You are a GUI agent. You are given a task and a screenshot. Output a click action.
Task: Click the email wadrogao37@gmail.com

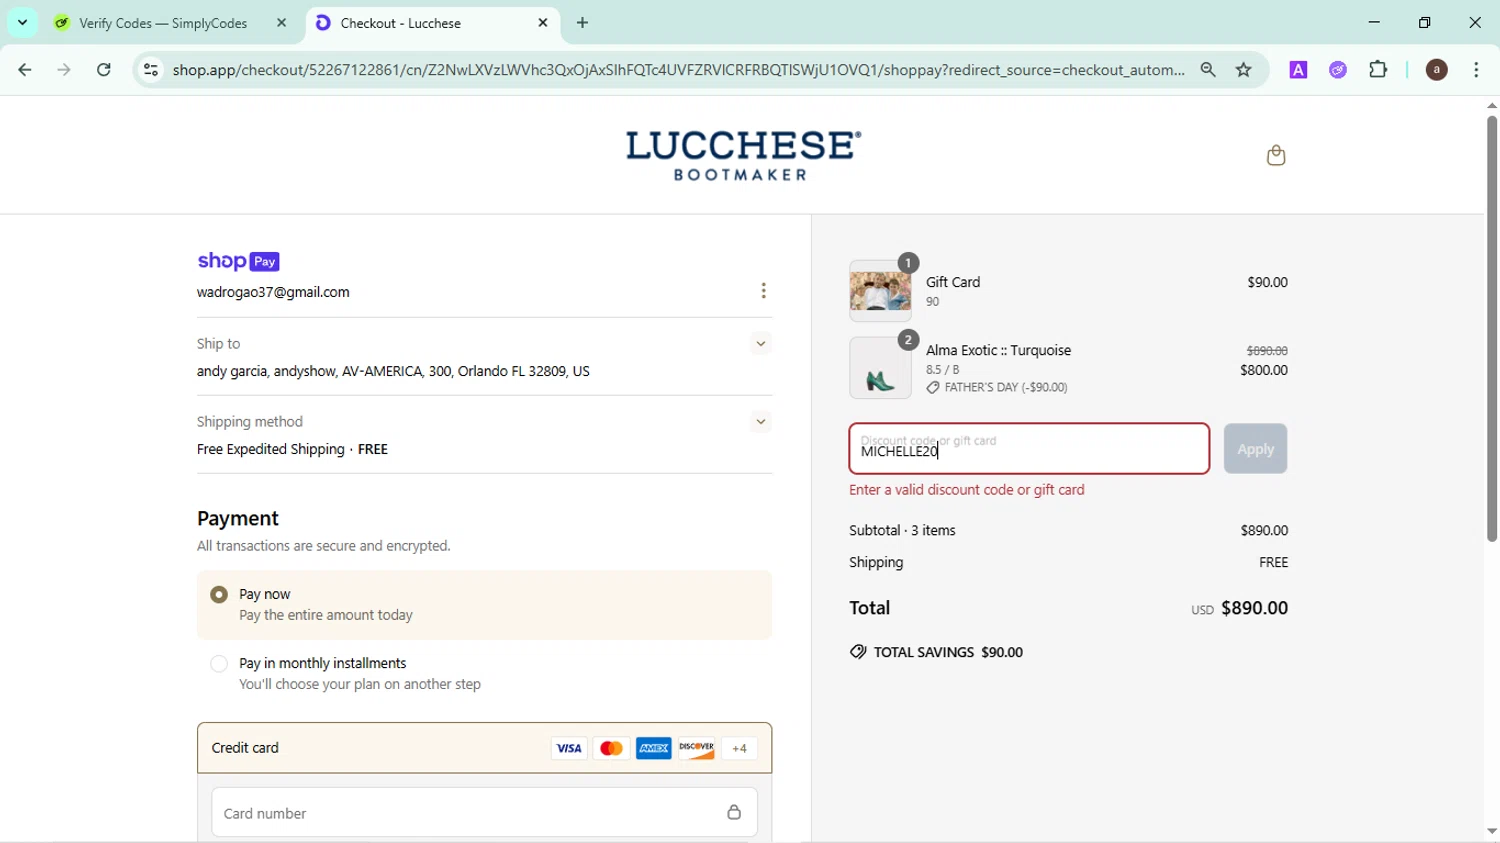coord(273,293)
